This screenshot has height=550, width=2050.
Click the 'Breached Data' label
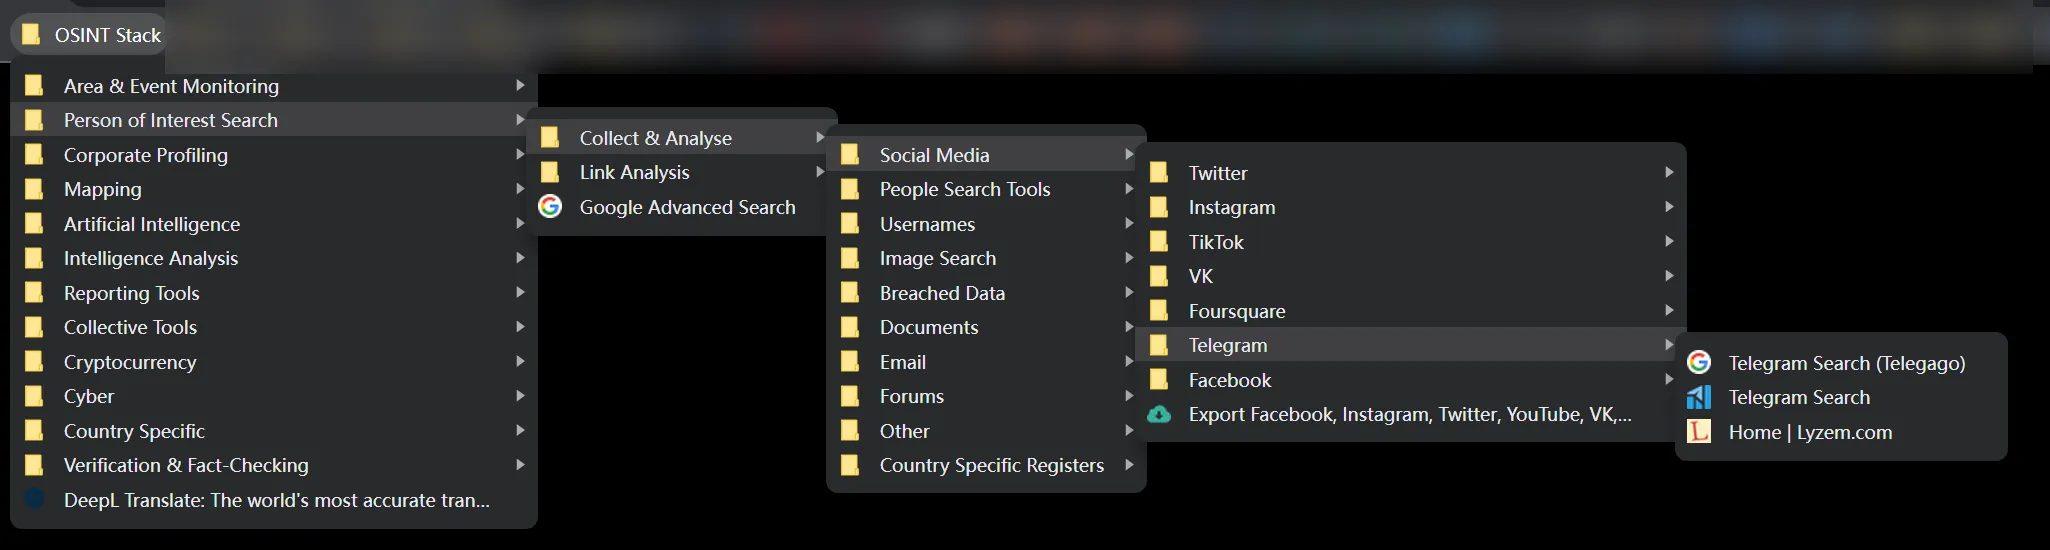pos(942,293)
